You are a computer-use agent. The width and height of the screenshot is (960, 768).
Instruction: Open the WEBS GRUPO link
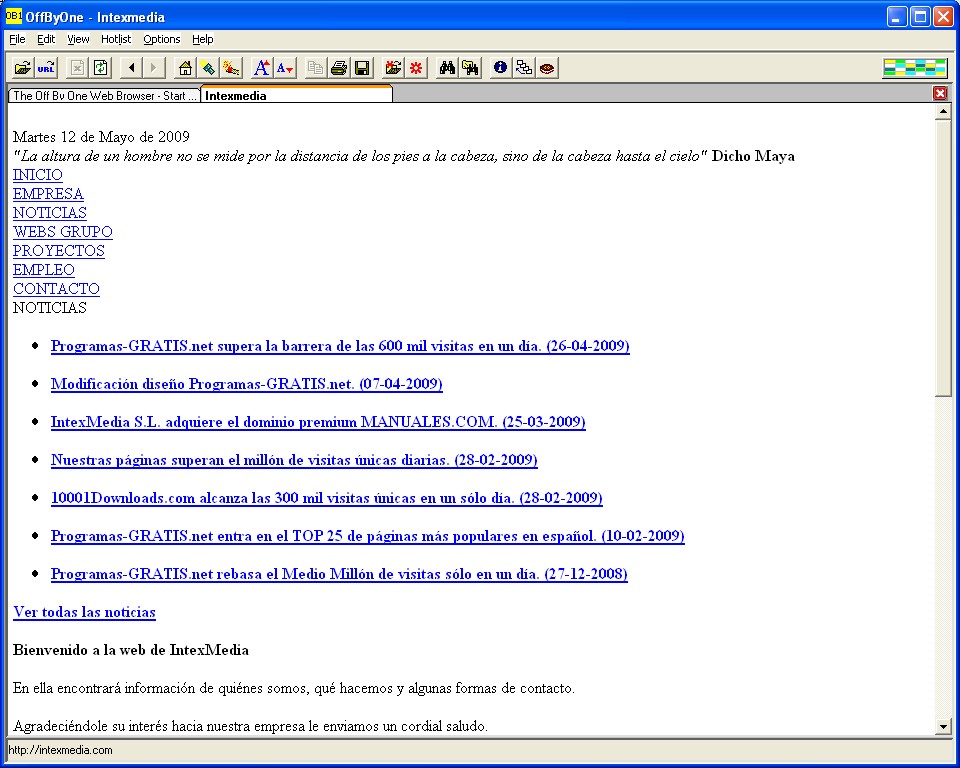(62, 232)
